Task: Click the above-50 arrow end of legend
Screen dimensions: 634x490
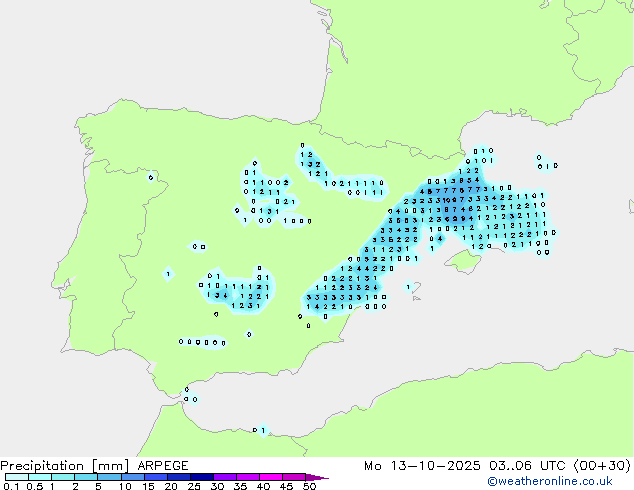Action: coord(317,477)
